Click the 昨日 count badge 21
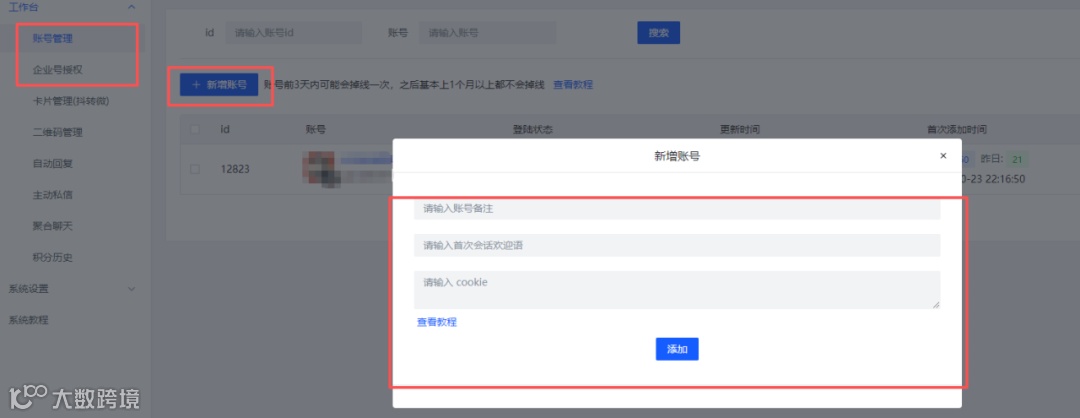Viewport: 1080px width, 418px height. tap(1016, 159)
